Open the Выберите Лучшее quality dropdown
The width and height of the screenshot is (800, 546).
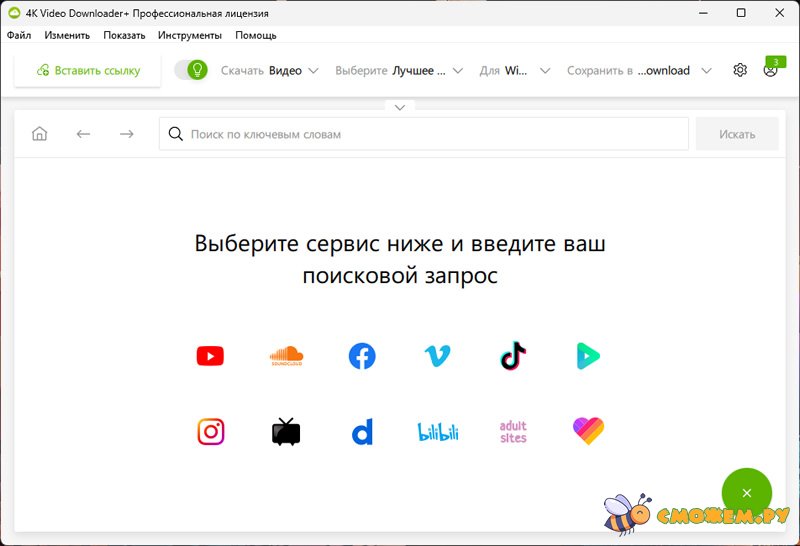399,71
